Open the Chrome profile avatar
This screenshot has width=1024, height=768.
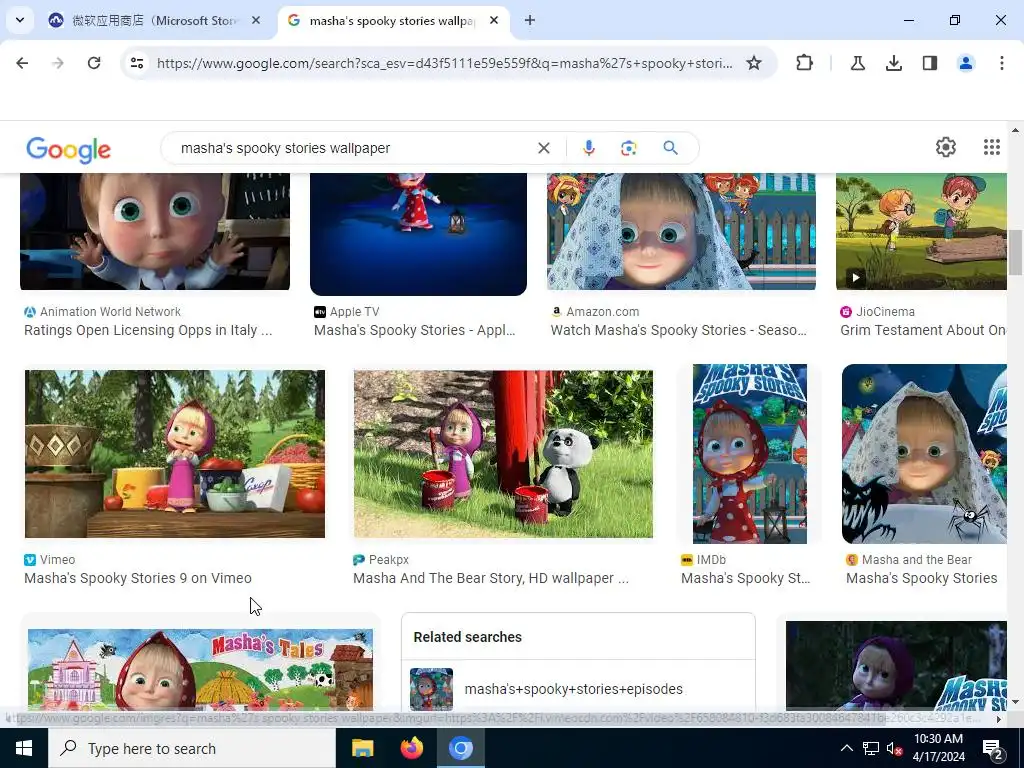coord(966,63)
